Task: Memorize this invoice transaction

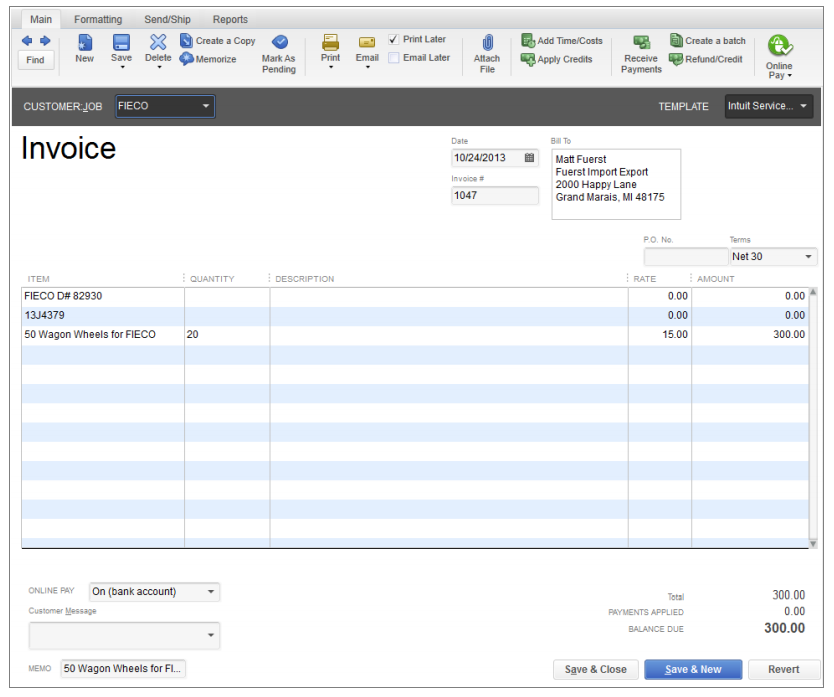Action: [x=208, y=59]
